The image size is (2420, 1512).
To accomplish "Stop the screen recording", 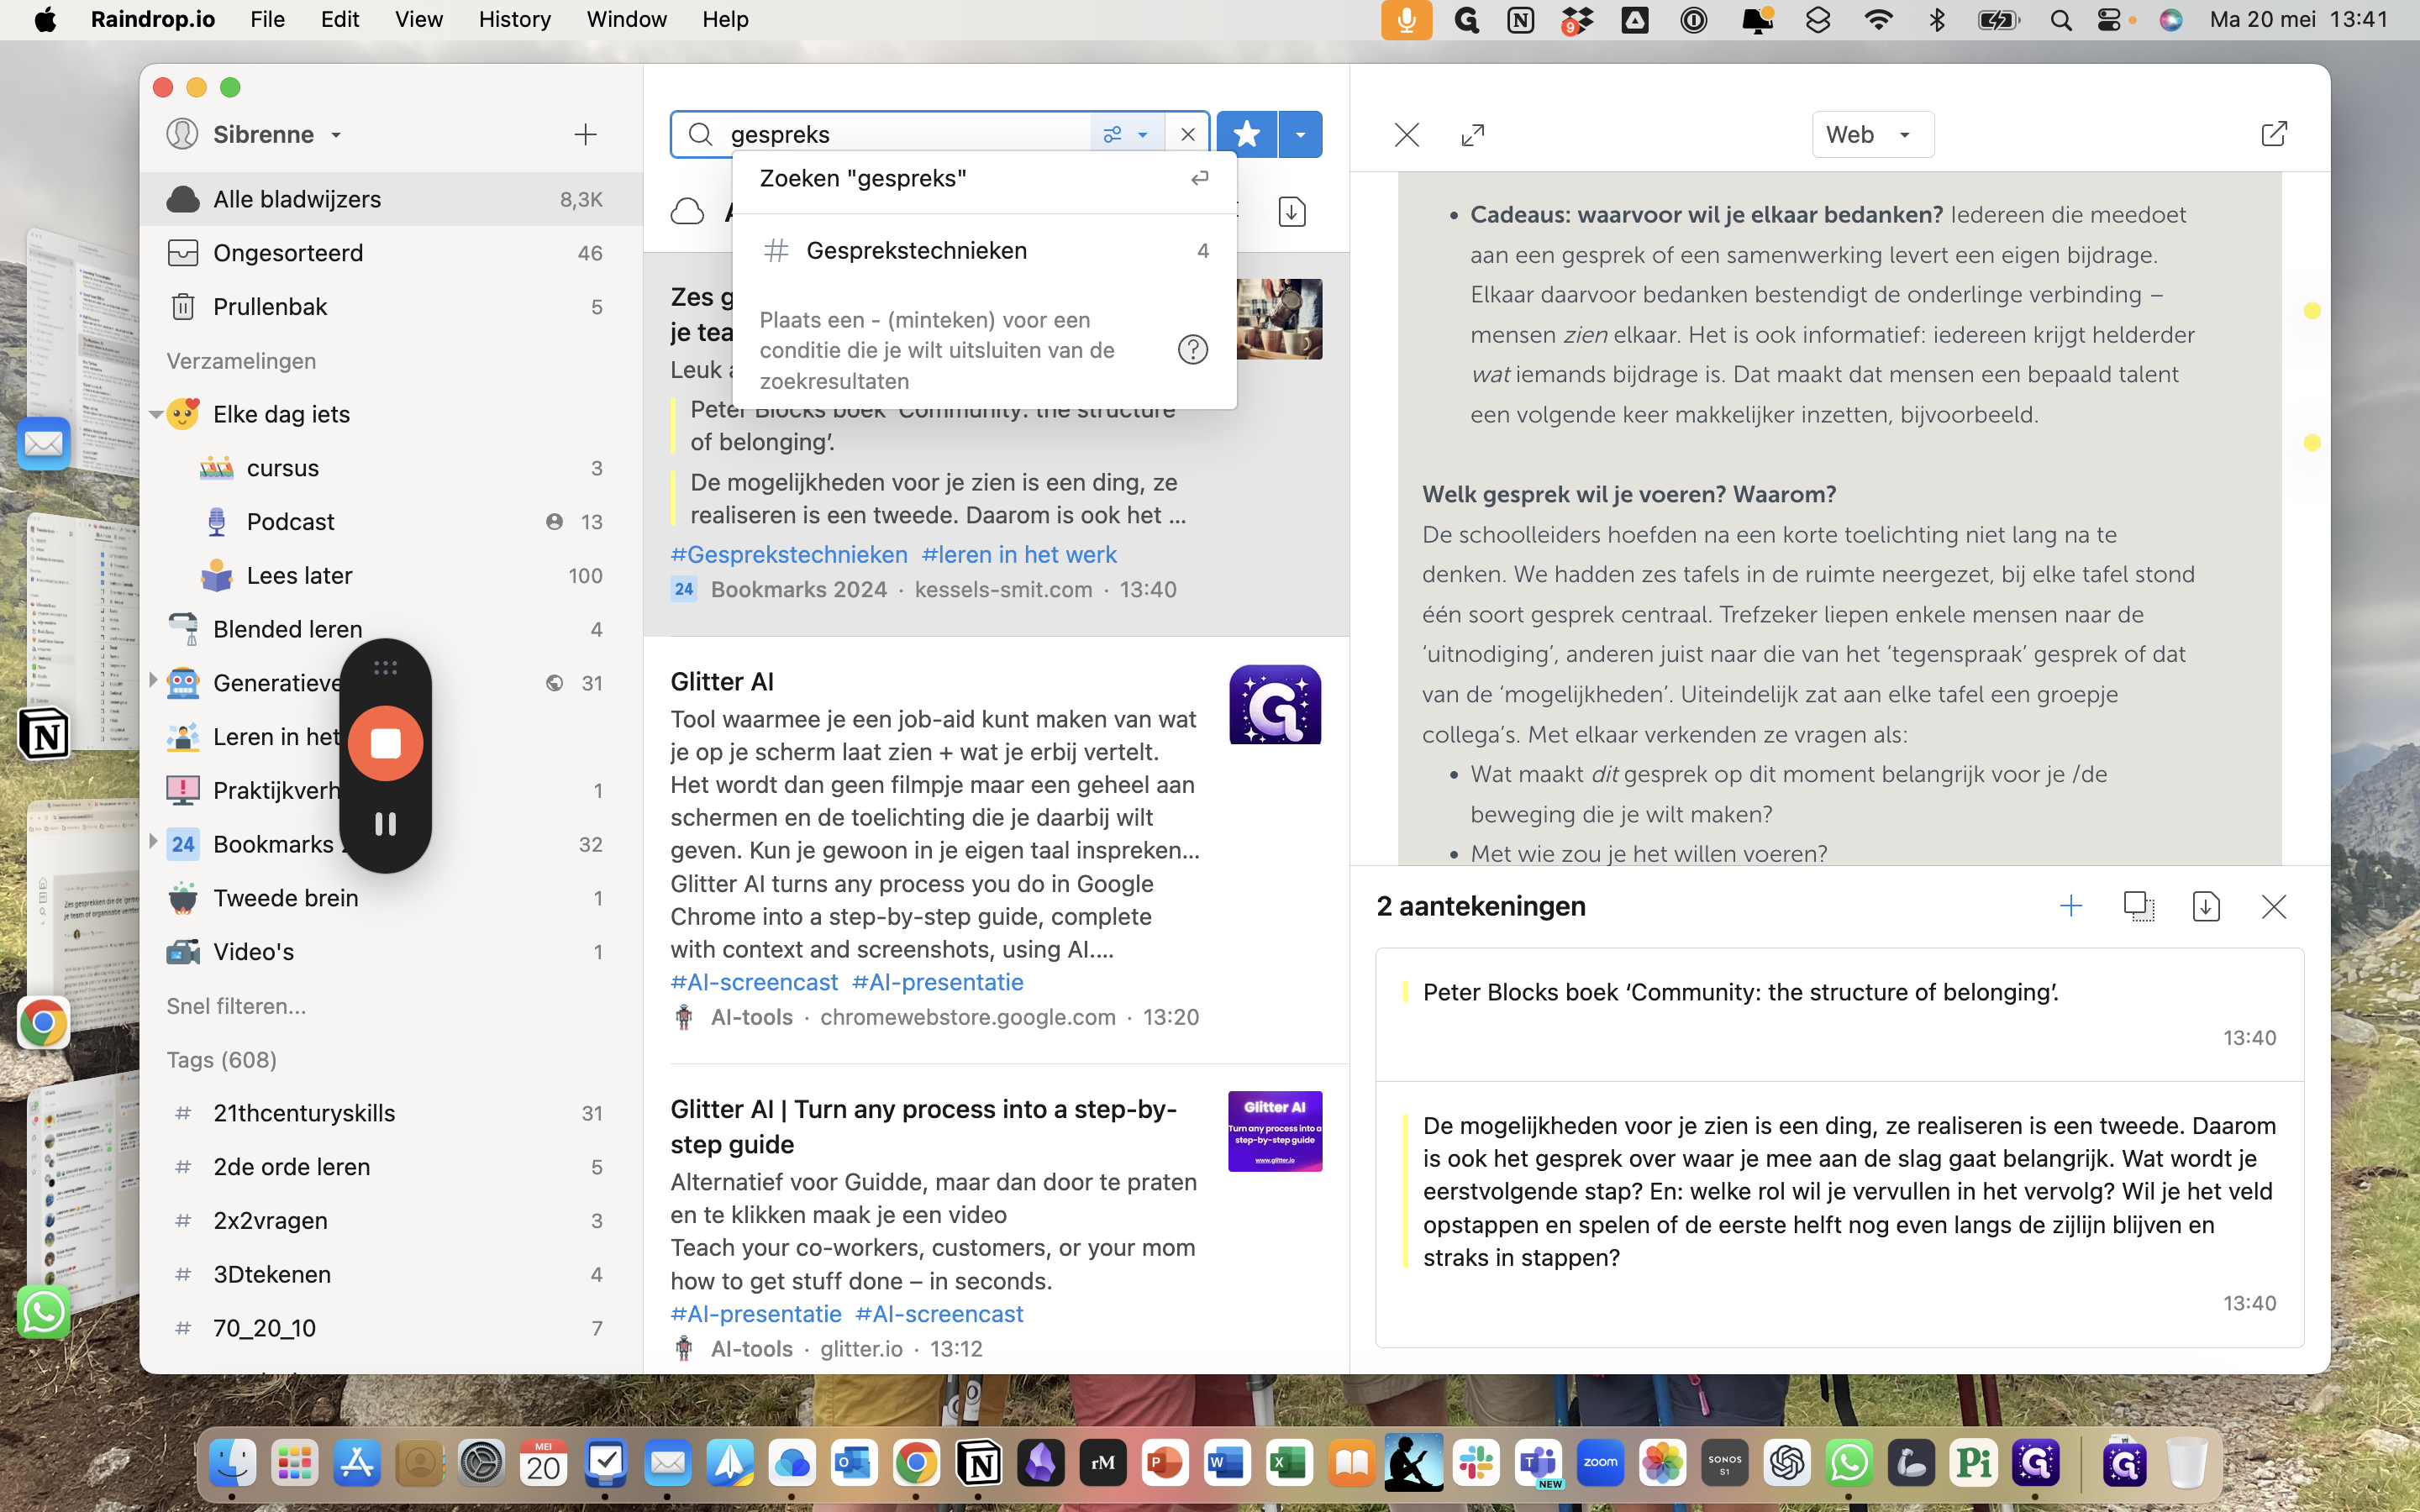I will (385, 743).
